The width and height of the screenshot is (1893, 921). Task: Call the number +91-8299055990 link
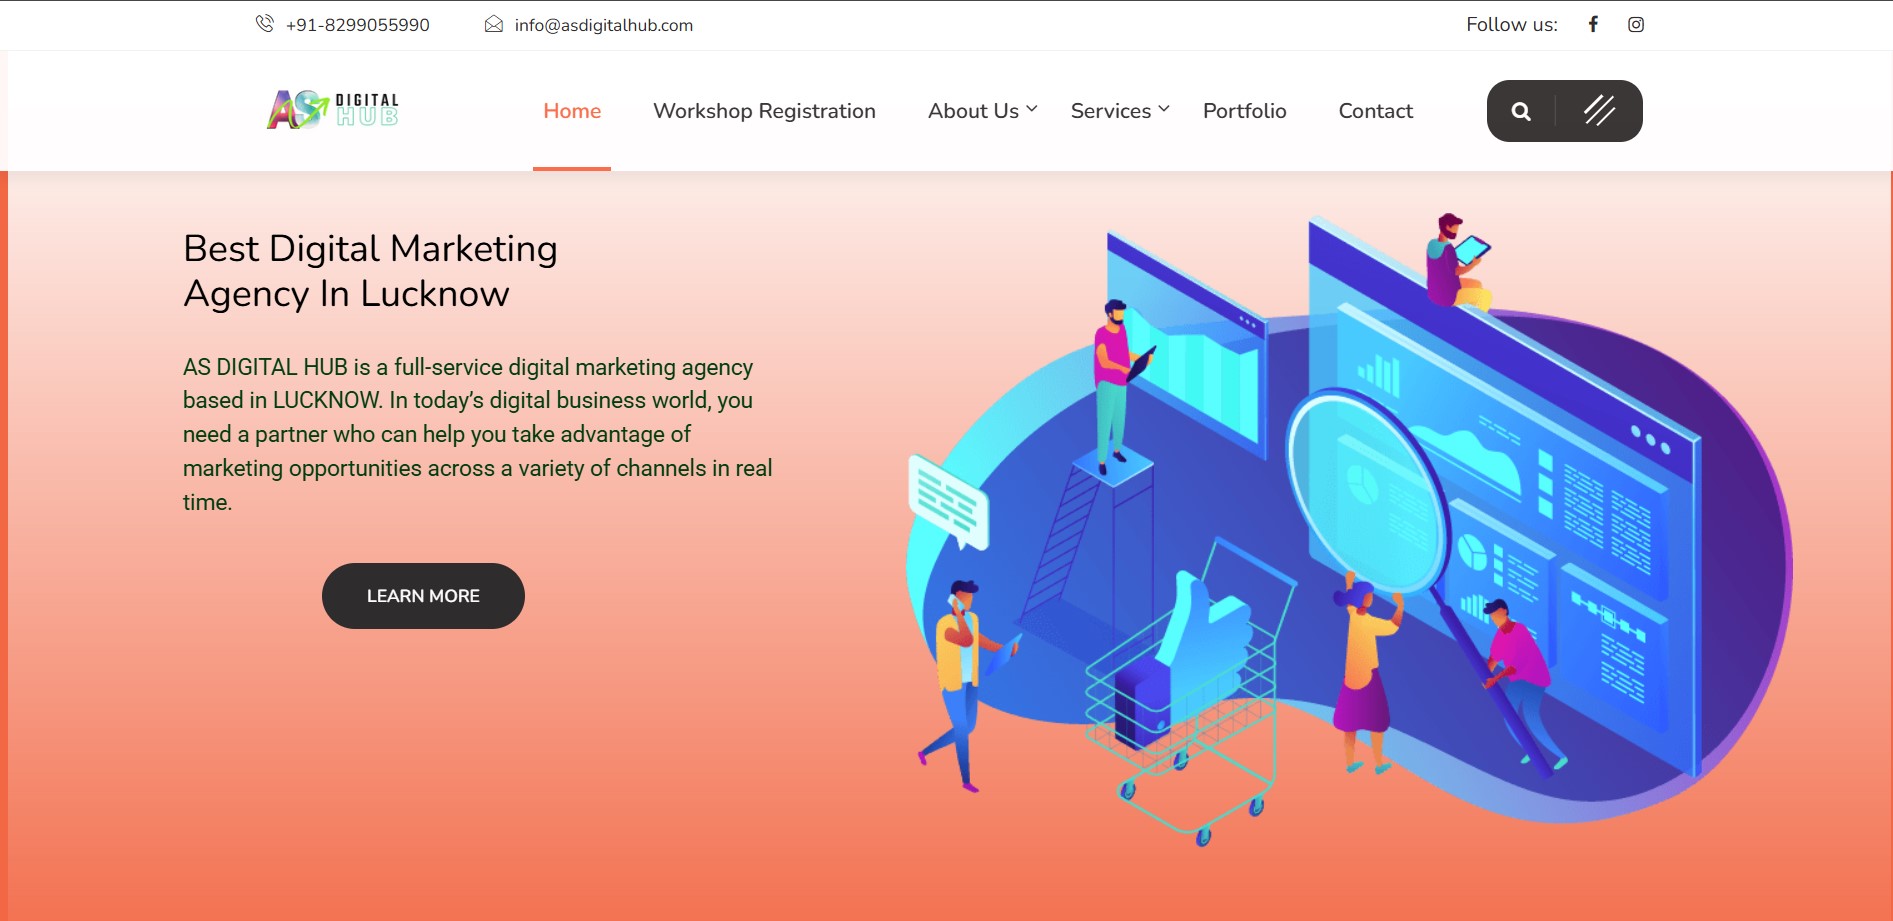coord(357,25)
